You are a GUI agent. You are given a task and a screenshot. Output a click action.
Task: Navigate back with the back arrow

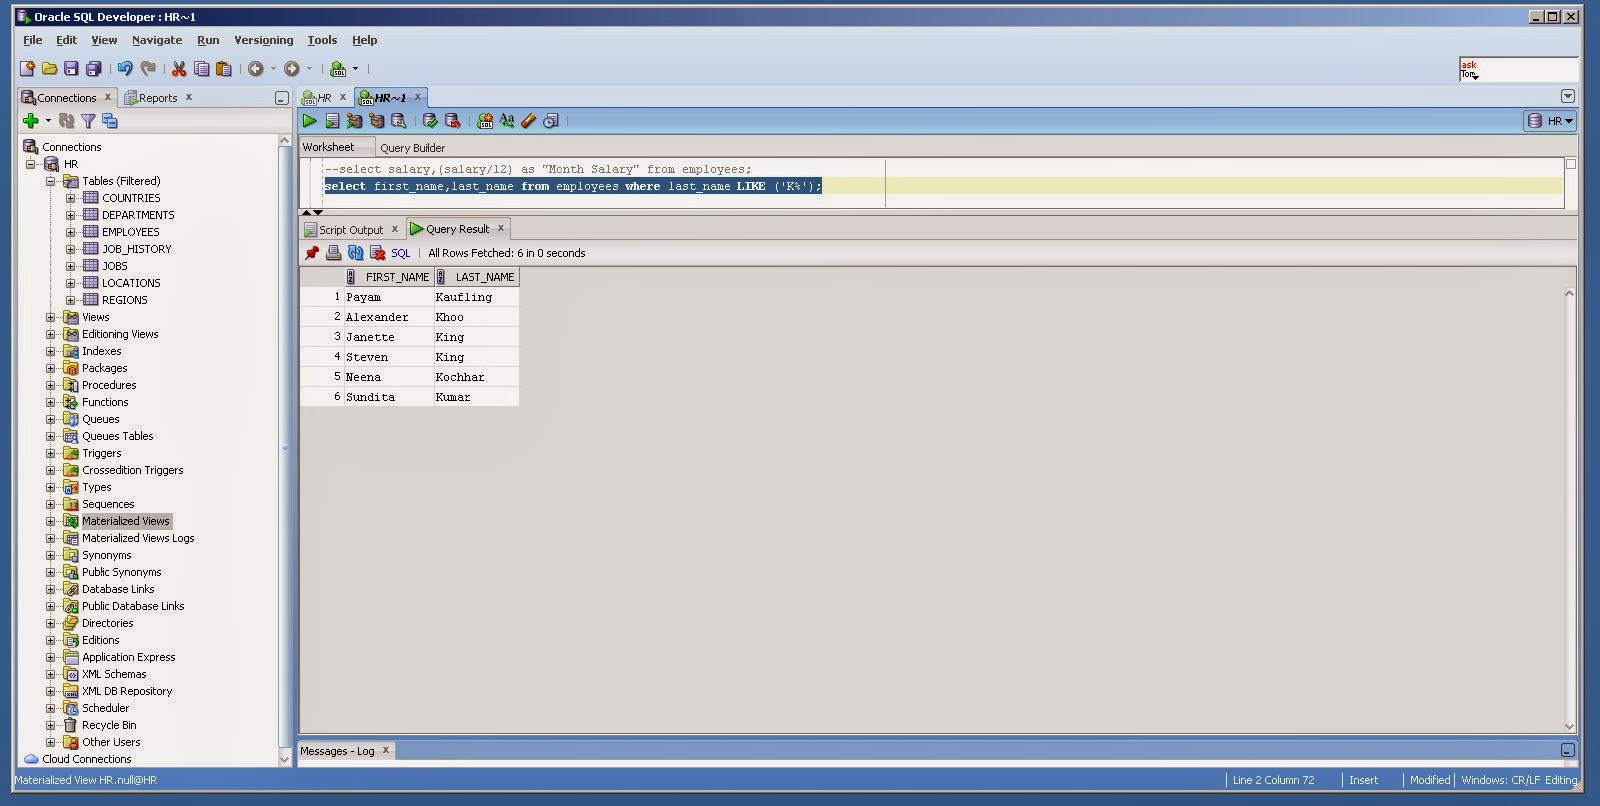(x=256, y=69)
